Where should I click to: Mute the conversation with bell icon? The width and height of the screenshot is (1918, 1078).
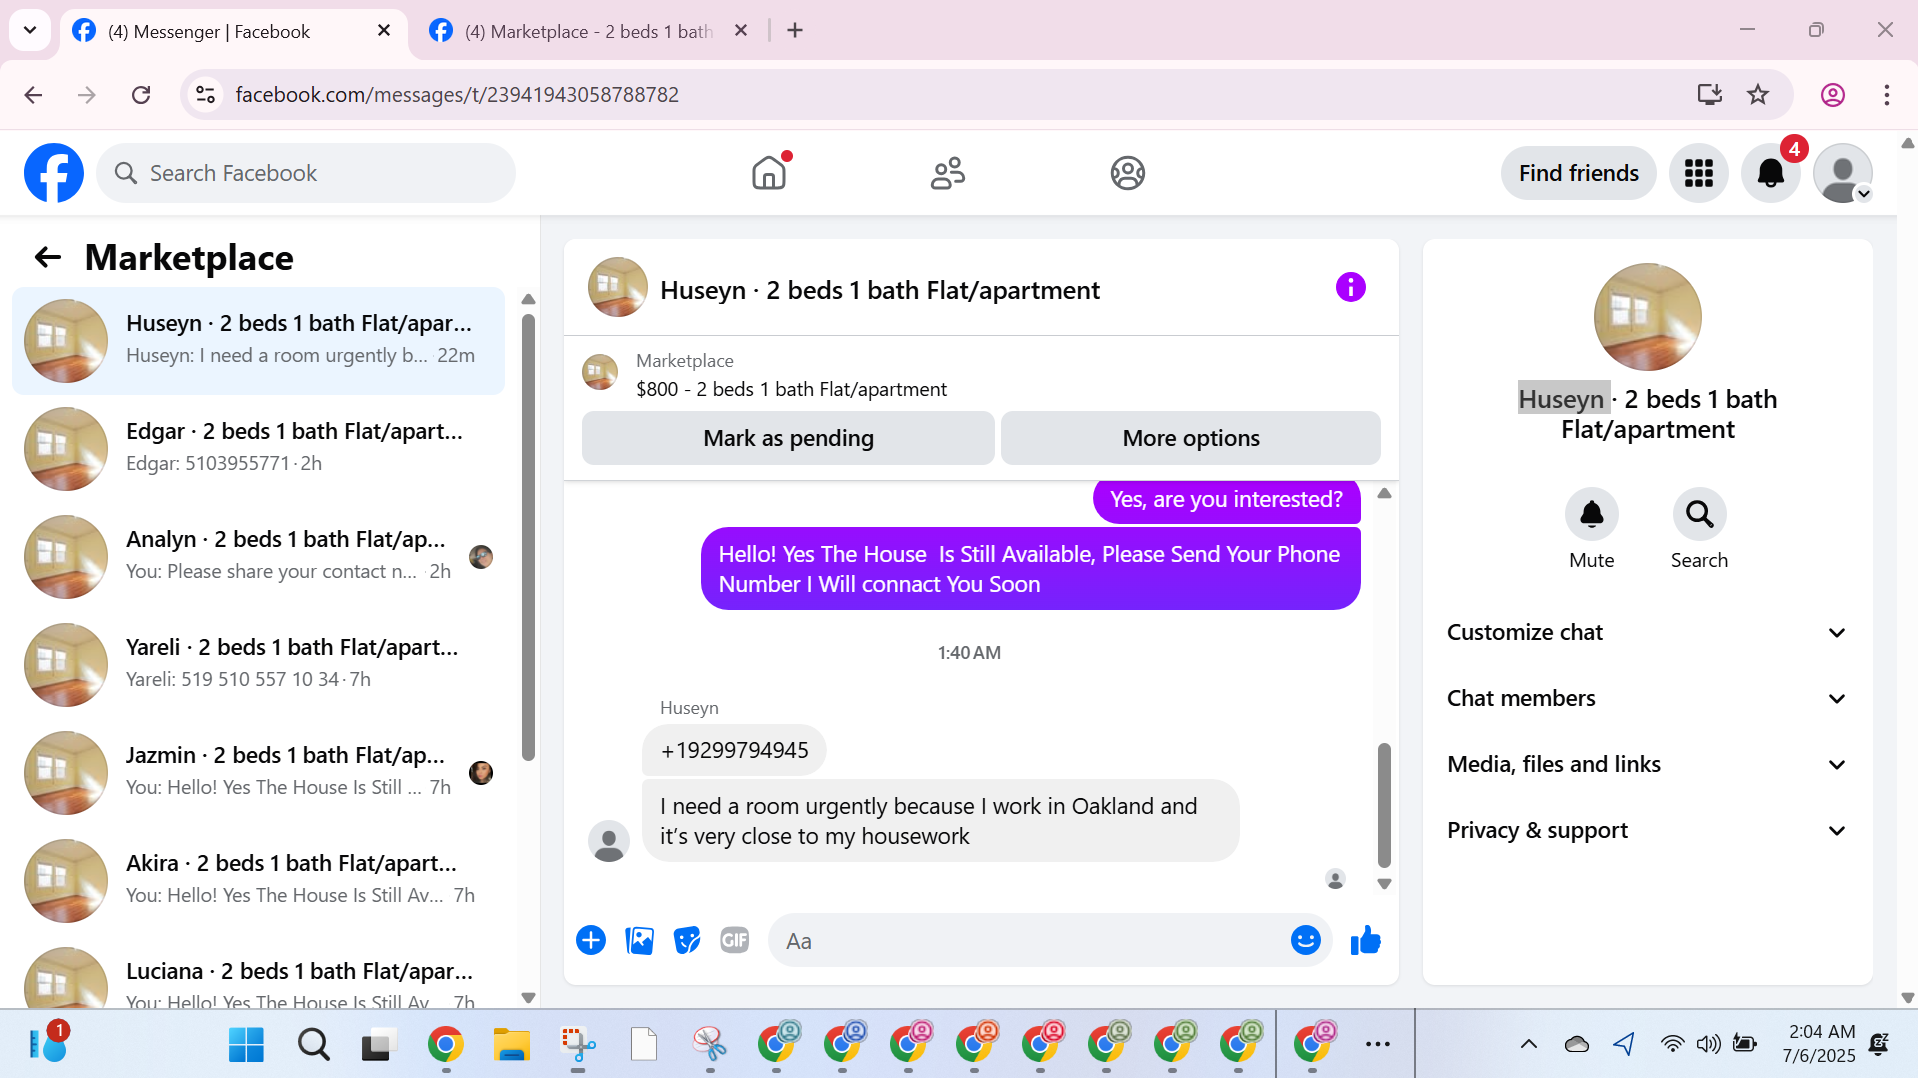click(x=1591, y=514)
